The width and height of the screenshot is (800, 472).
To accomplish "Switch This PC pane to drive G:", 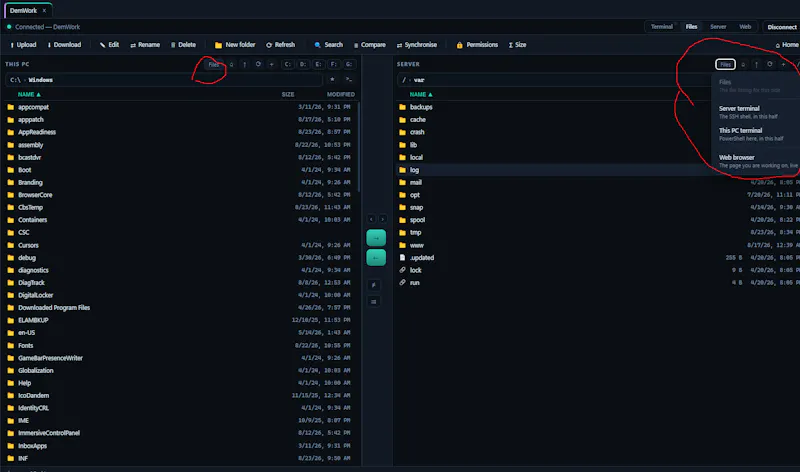I will tap(349, 64).
